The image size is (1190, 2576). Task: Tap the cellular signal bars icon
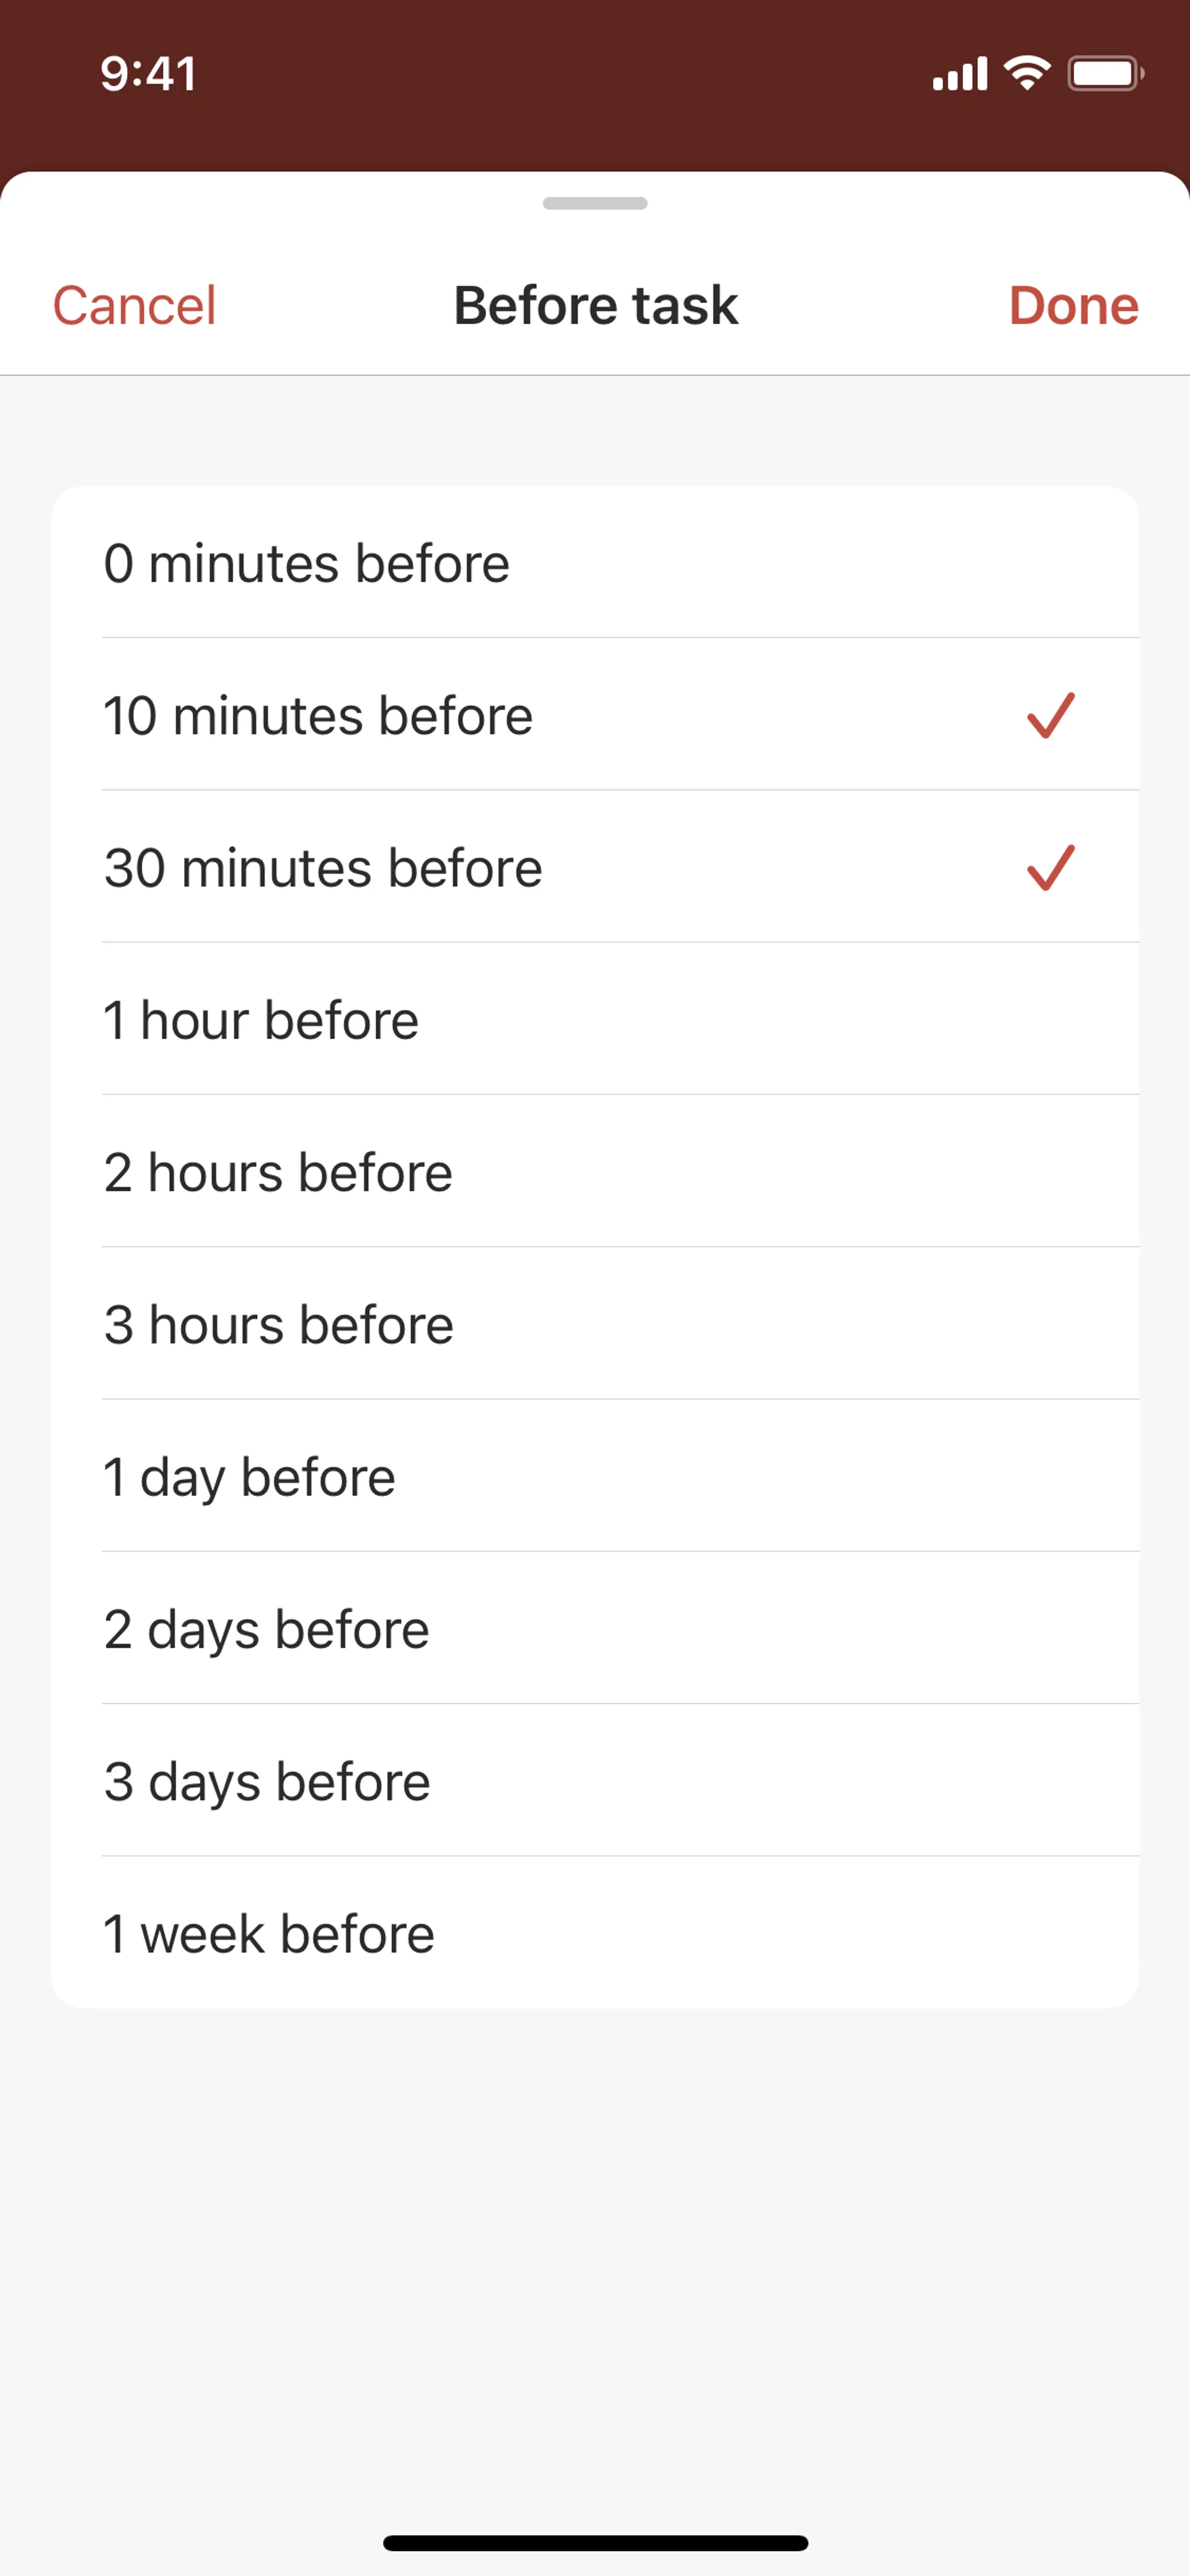click(959, 74)
